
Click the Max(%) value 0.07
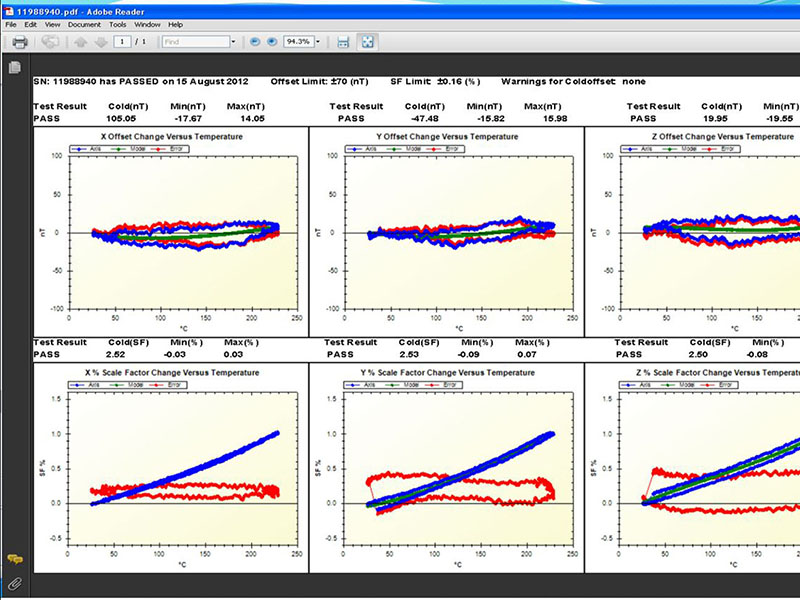527,355
